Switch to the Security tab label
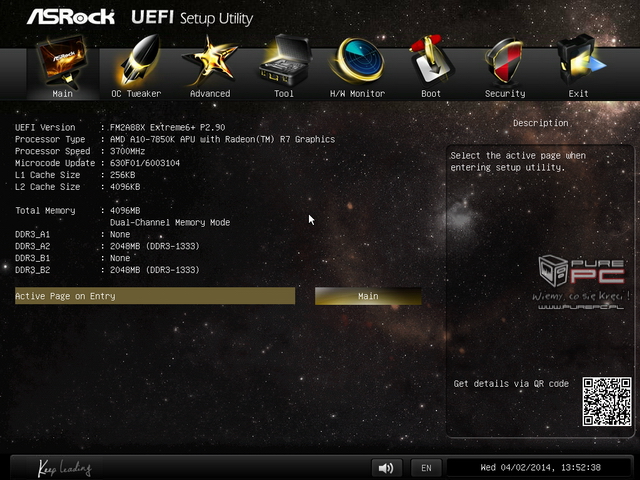This screenshot has height=480, width=640. (x=505, y=94)
